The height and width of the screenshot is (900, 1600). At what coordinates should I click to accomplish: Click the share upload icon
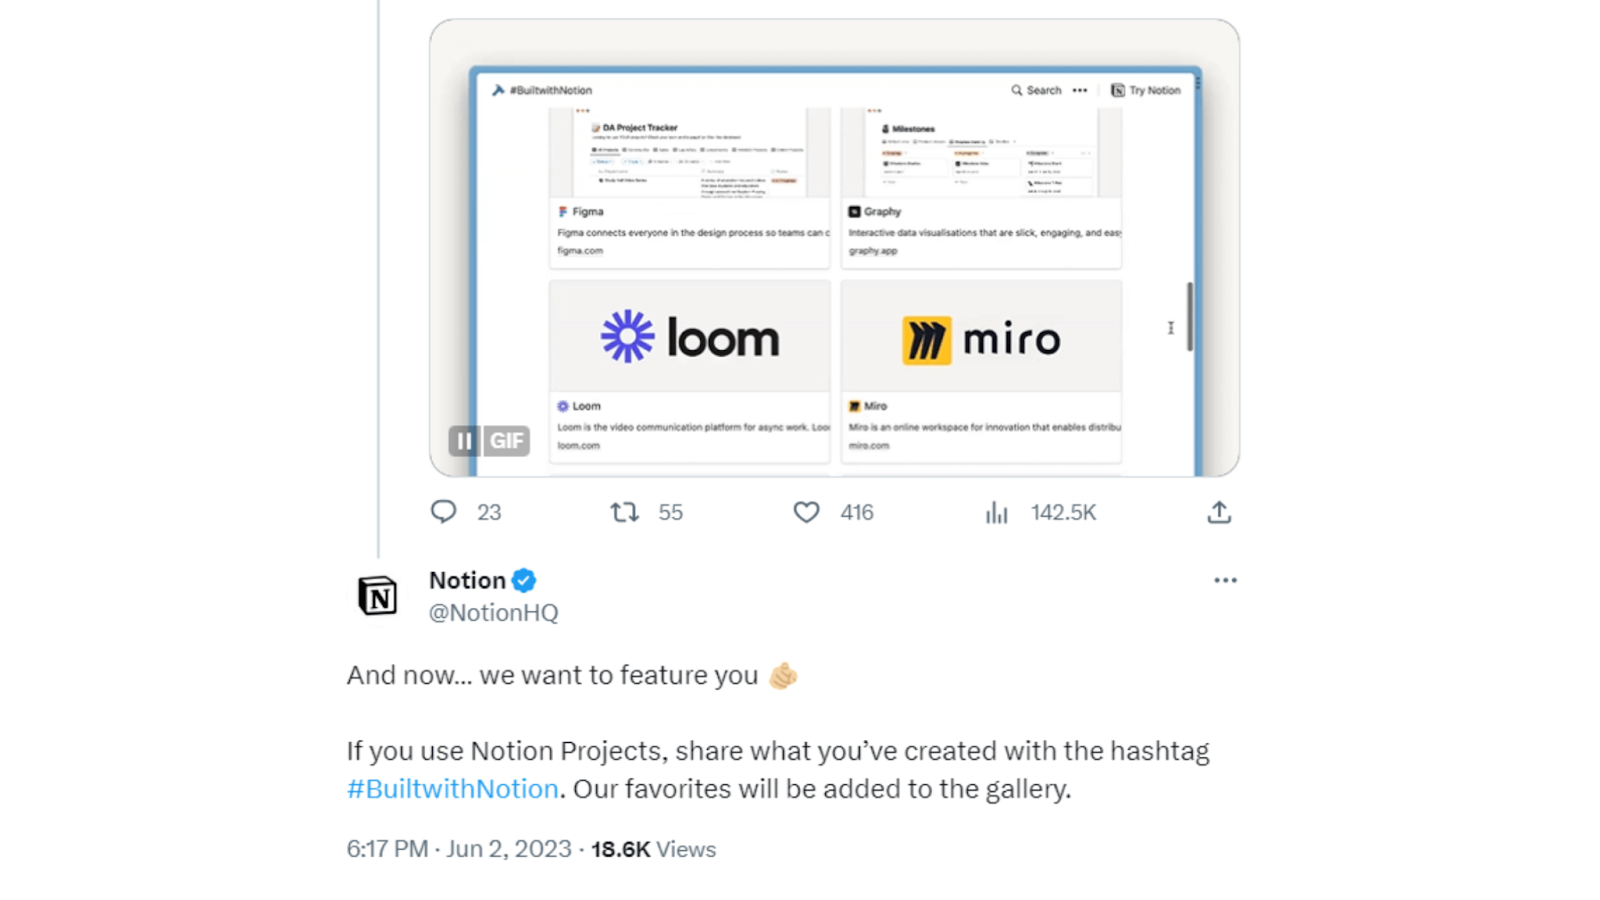pyautogui.click(x=1218, y=512)
